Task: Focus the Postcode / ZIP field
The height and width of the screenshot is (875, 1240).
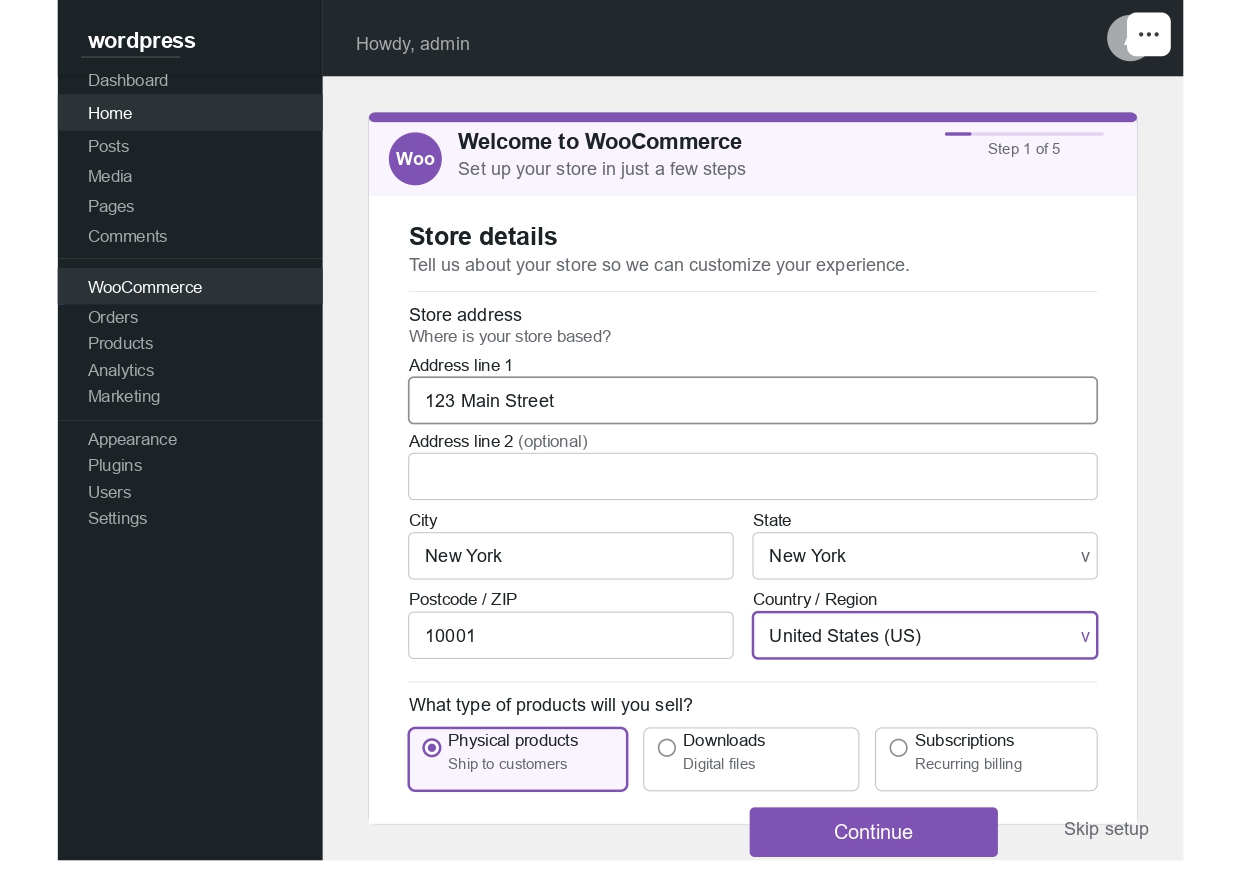Action: coord(571,636)
